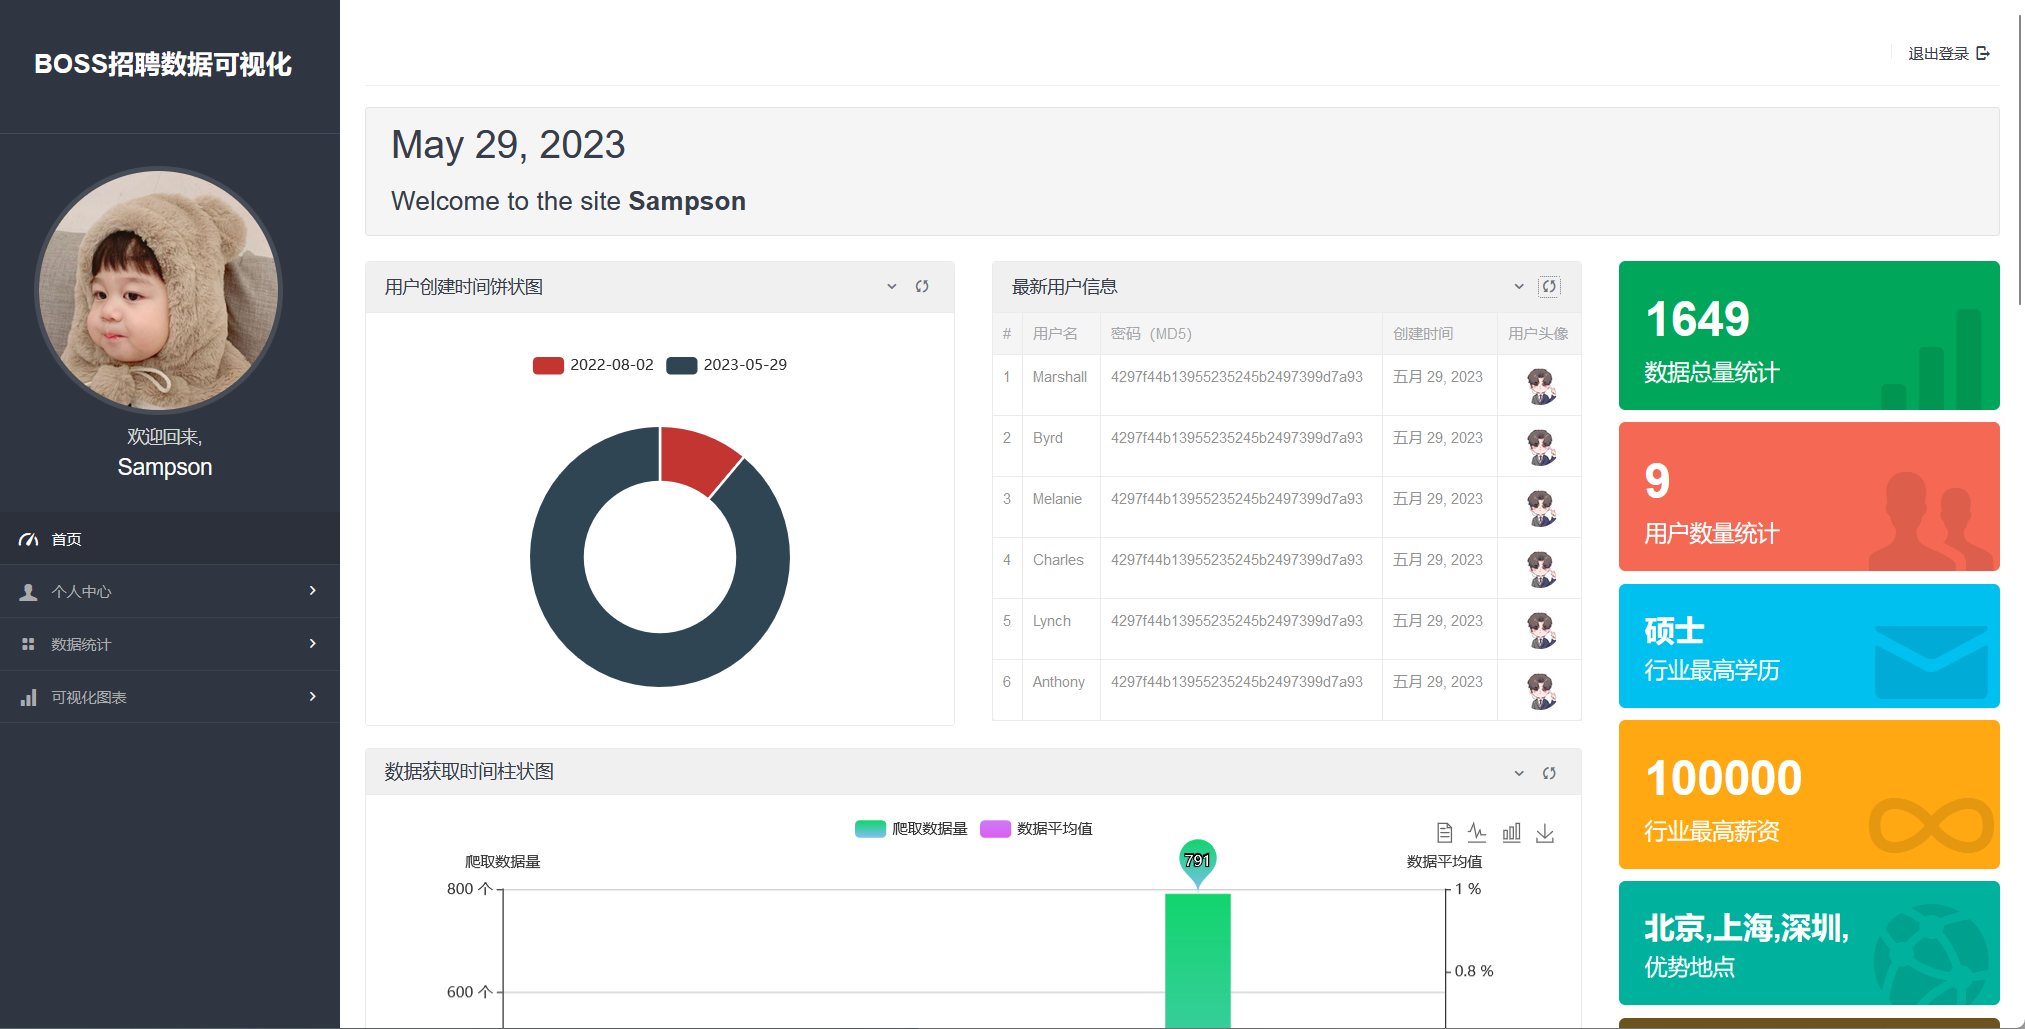Click the green 791 data bar
The width and height of the screenshot is (2025, 1029).
click(1197, 960)
